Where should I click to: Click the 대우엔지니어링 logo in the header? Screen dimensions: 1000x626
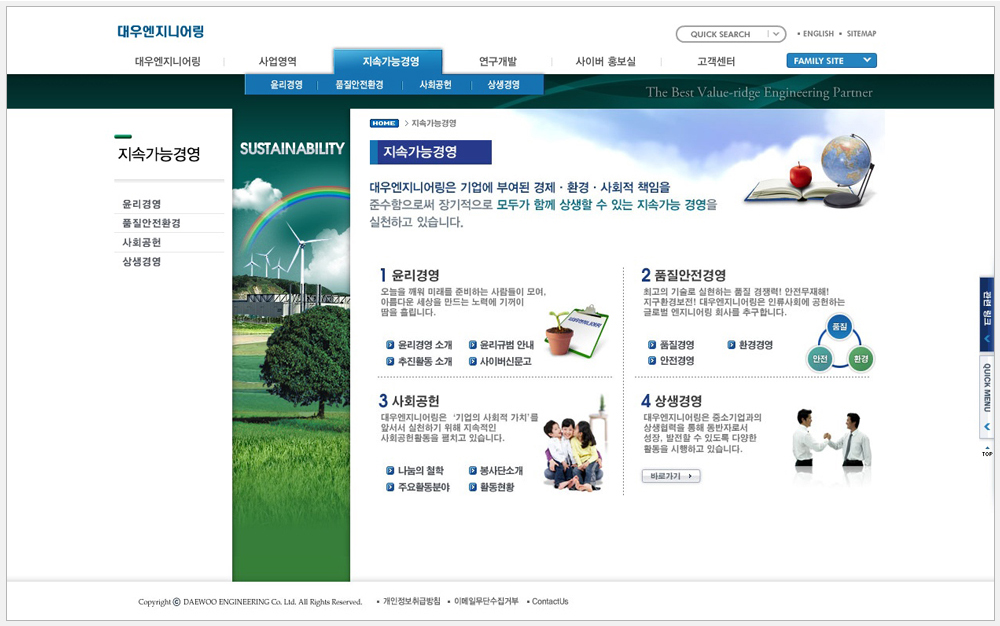point(160,32)
